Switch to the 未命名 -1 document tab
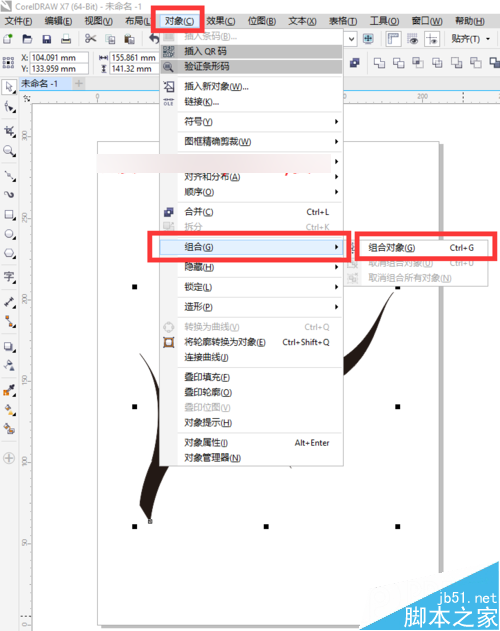Image resolution: width=500 pixels, height=631 pixels. tap(45, 84)
